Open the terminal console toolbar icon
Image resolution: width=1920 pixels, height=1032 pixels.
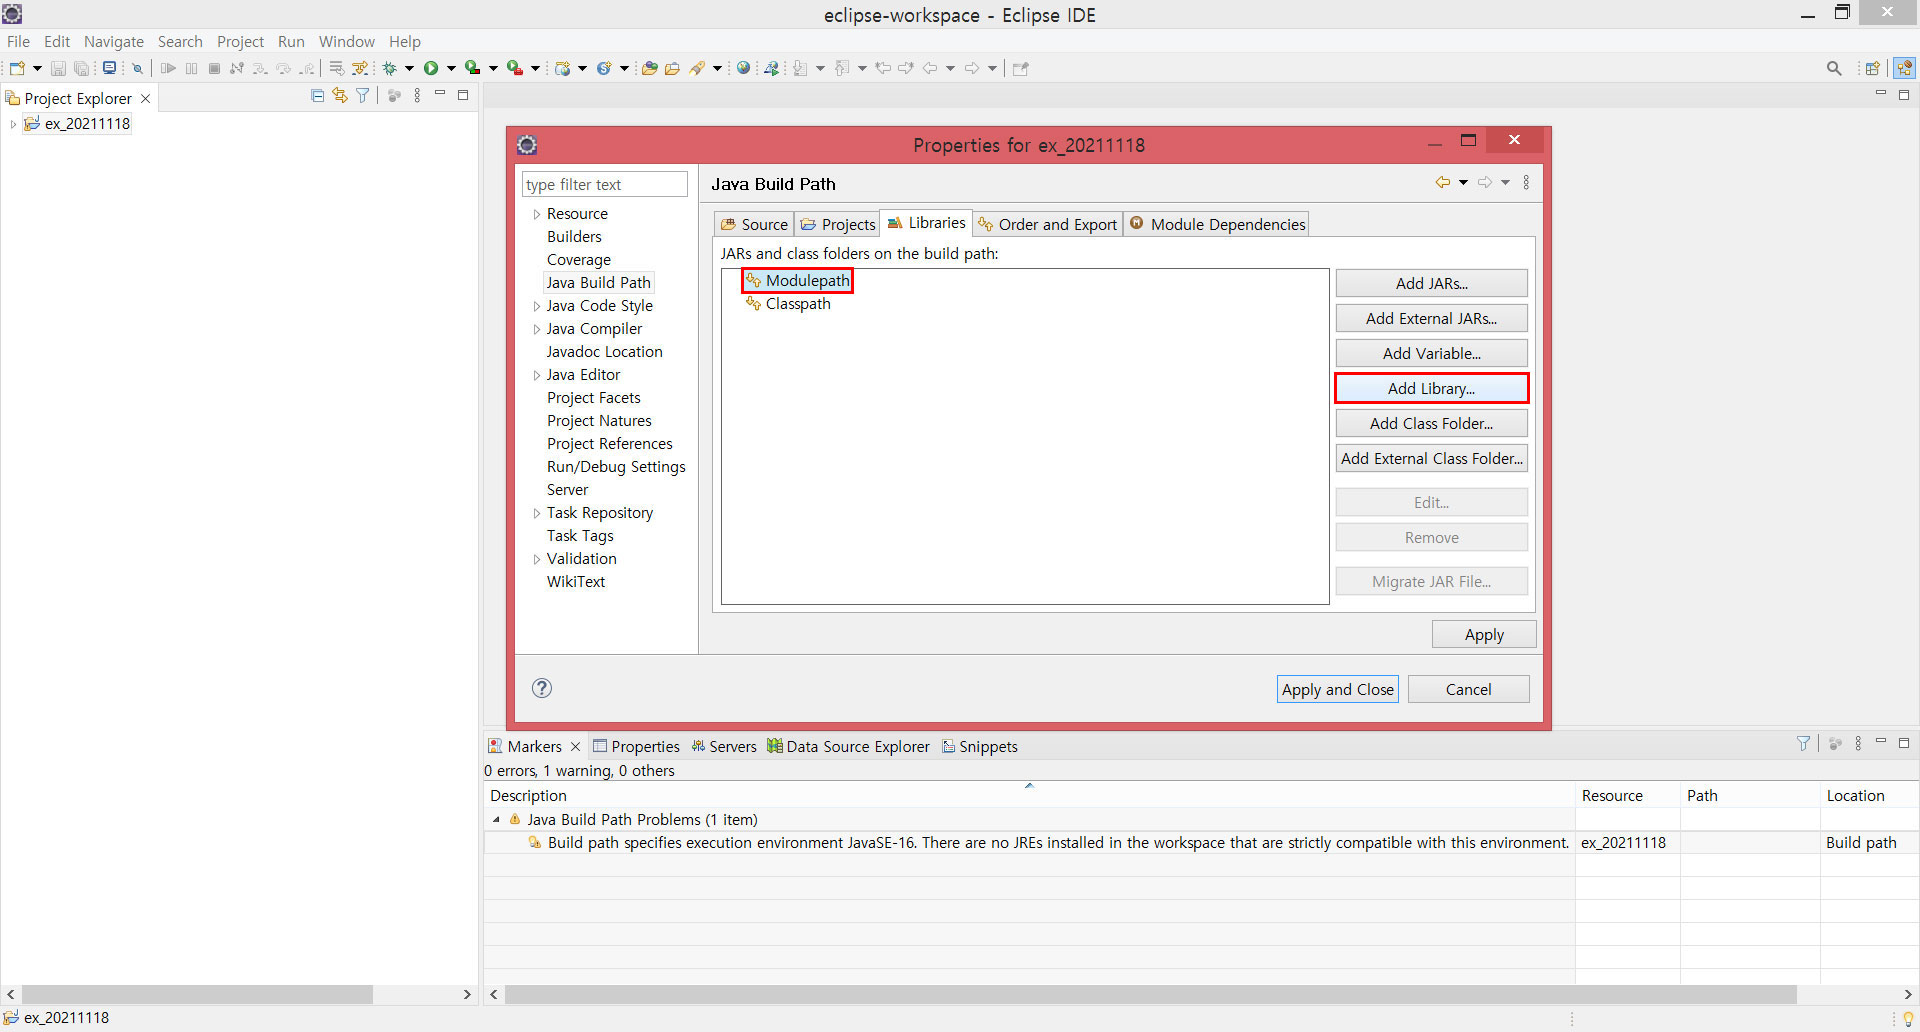[110, 68]
